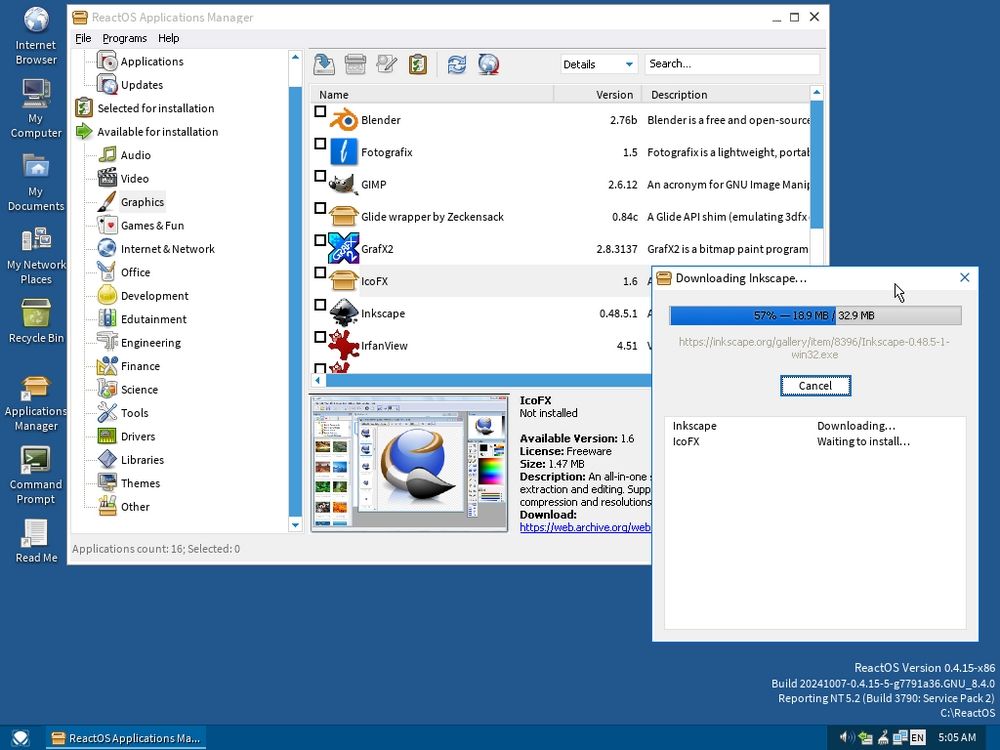Click the GIMP application icon in the list

click(344, 184)
